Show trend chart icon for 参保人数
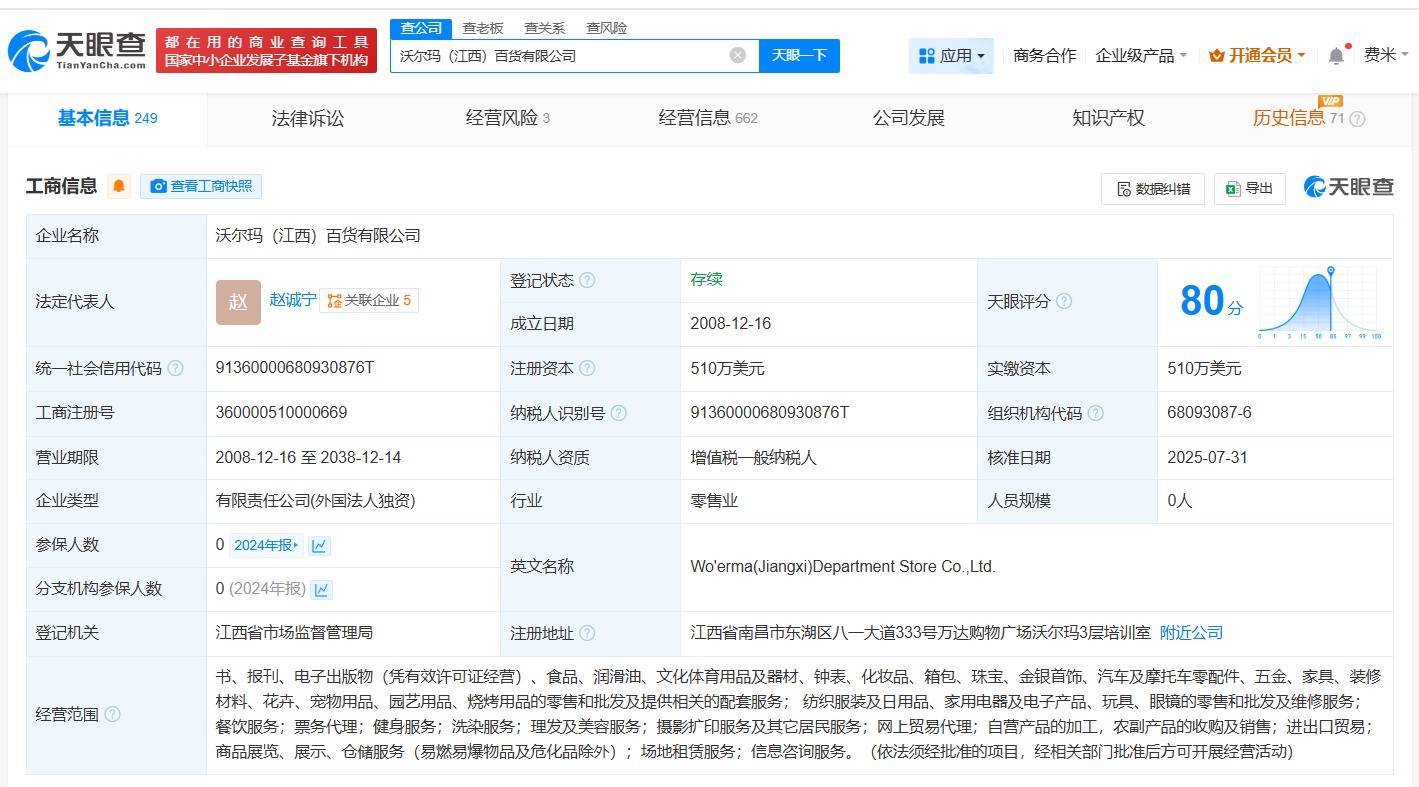 [x=319, y=545]
